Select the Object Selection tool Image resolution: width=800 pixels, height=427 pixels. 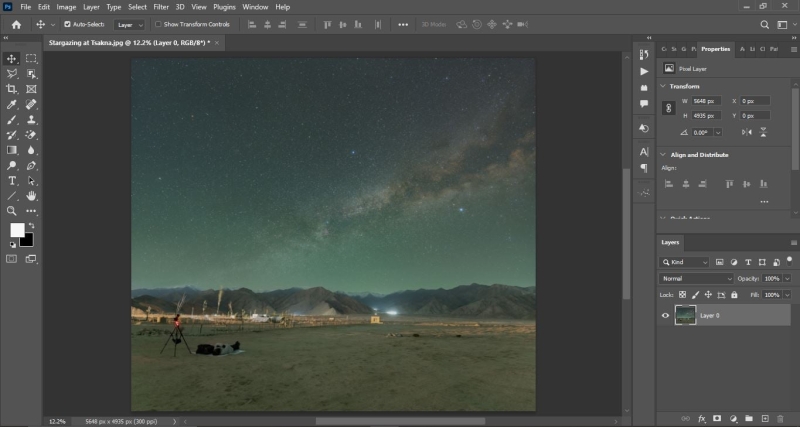coord(31,74)
